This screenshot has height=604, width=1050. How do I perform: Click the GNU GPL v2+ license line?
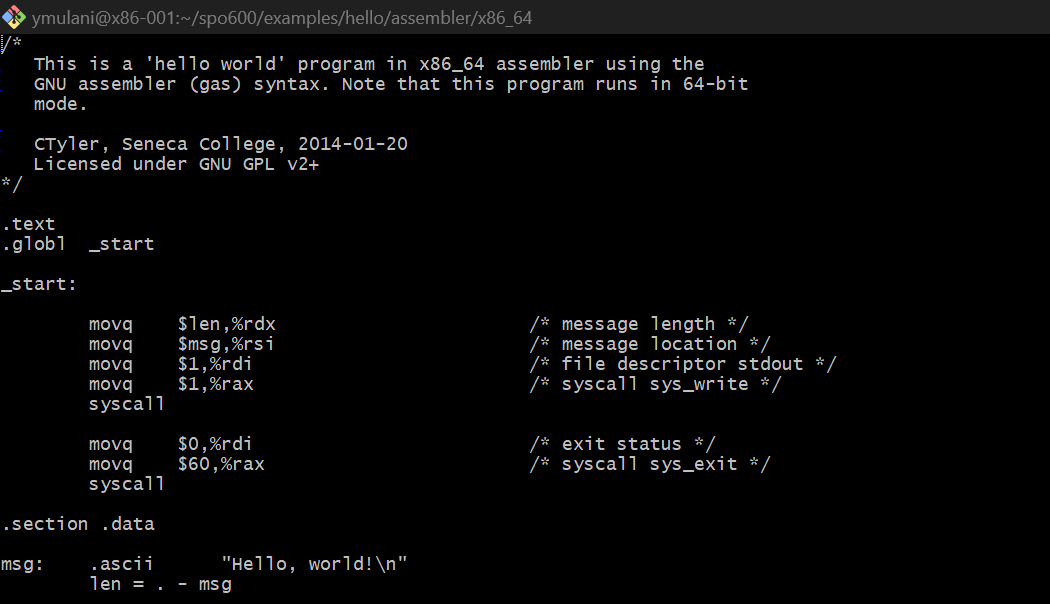point(176,164)
